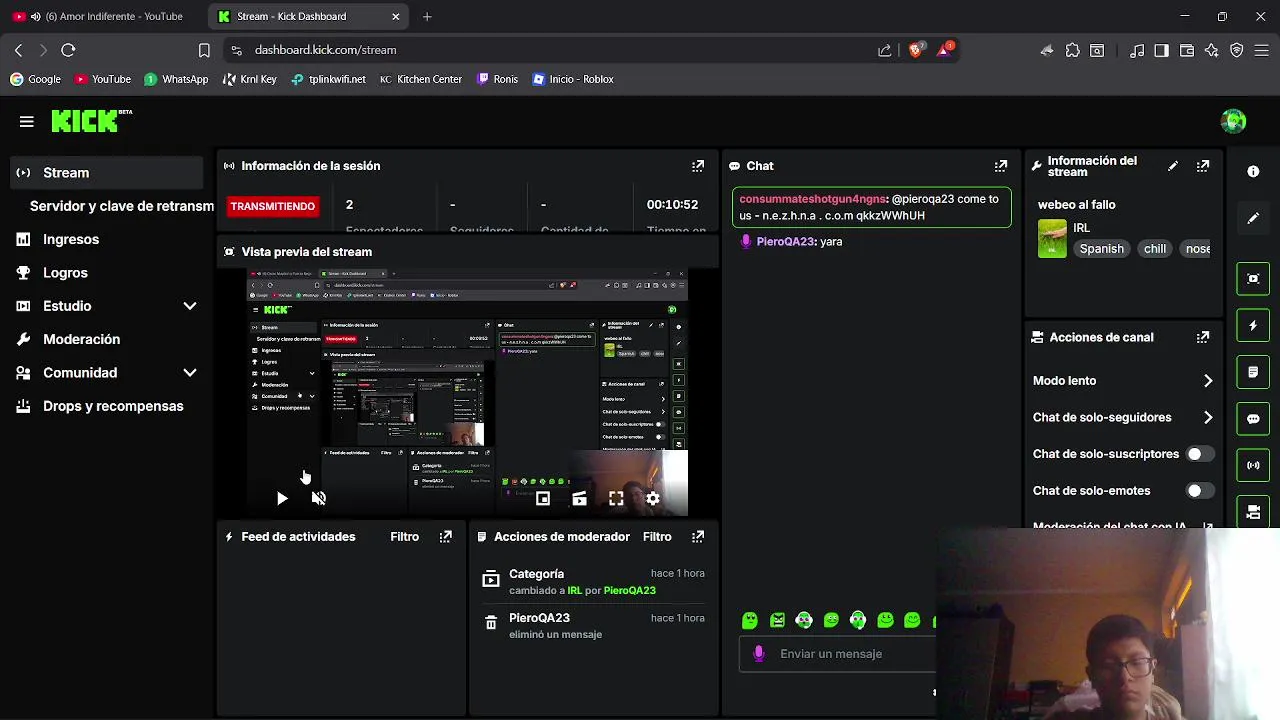1280x720 pixels.
Task: Click the Spanish tag chip
Action: point(1101,249)
